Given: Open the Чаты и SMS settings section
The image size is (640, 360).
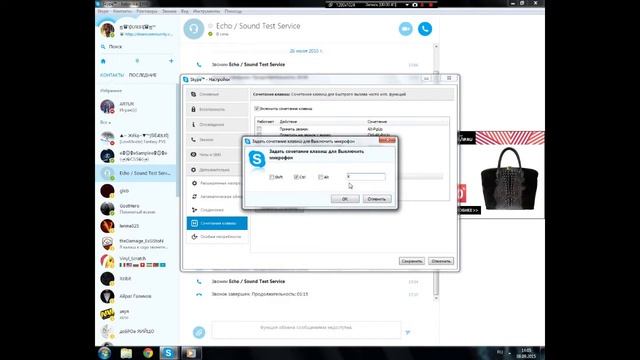Looking at the screenshot, I should click(215, 155).
